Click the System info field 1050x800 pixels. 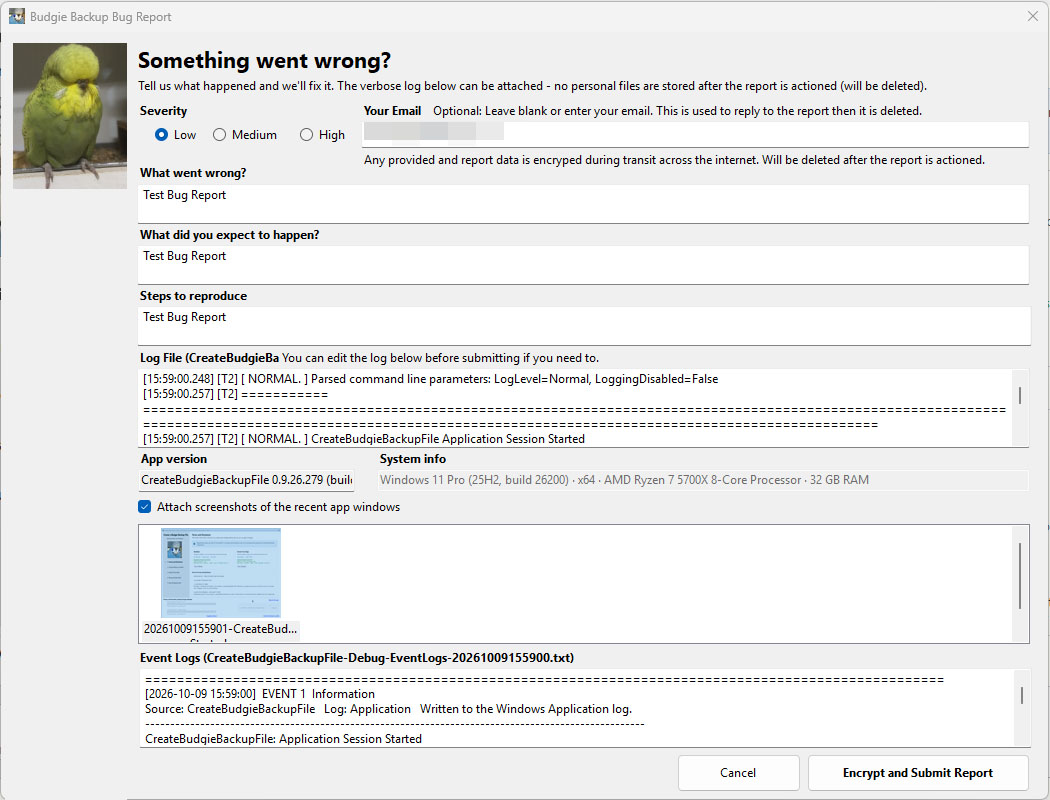(703, 480)
